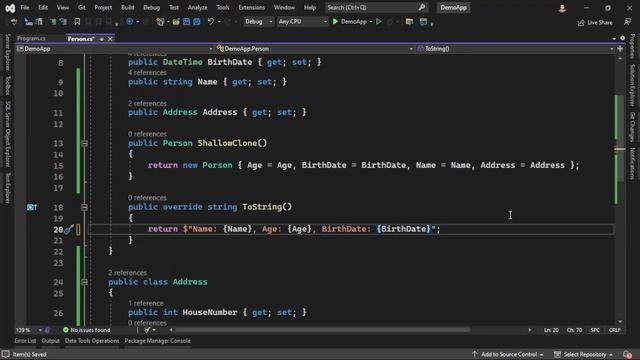Open the Any CPU platform dropdown

pyautogui.click(x=302, y=22)
